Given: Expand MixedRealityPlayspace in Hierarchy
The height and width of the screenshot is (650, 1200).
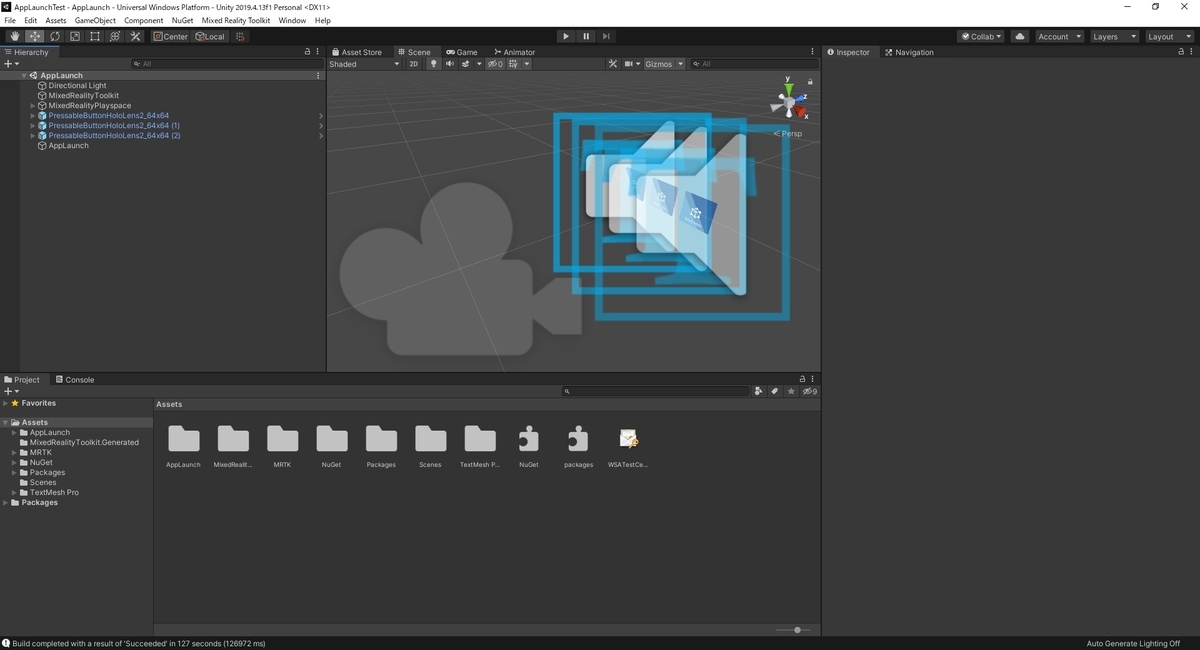Looking at the screenshot, I should tap(33, 106).
